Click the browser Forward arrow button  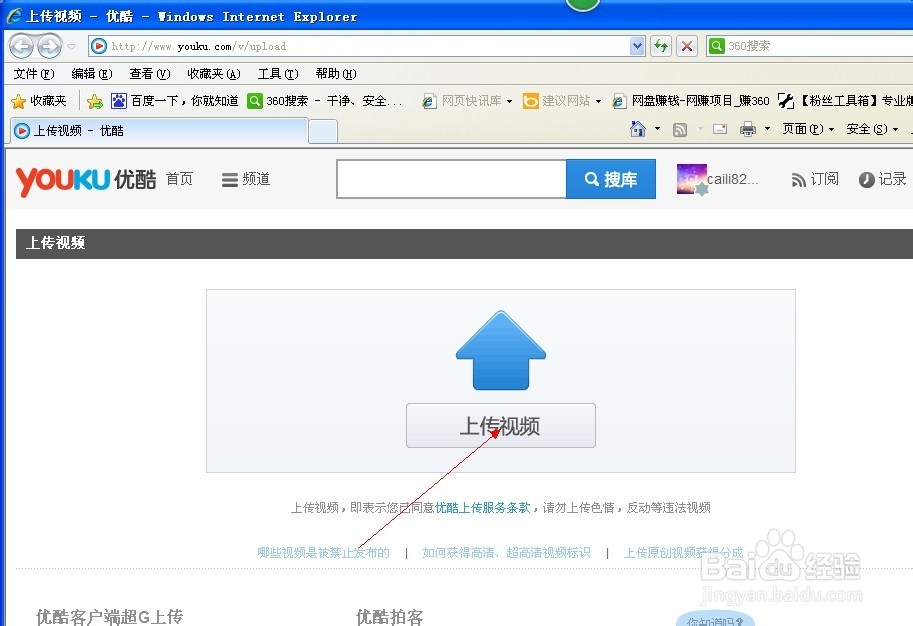click(49, 46)
